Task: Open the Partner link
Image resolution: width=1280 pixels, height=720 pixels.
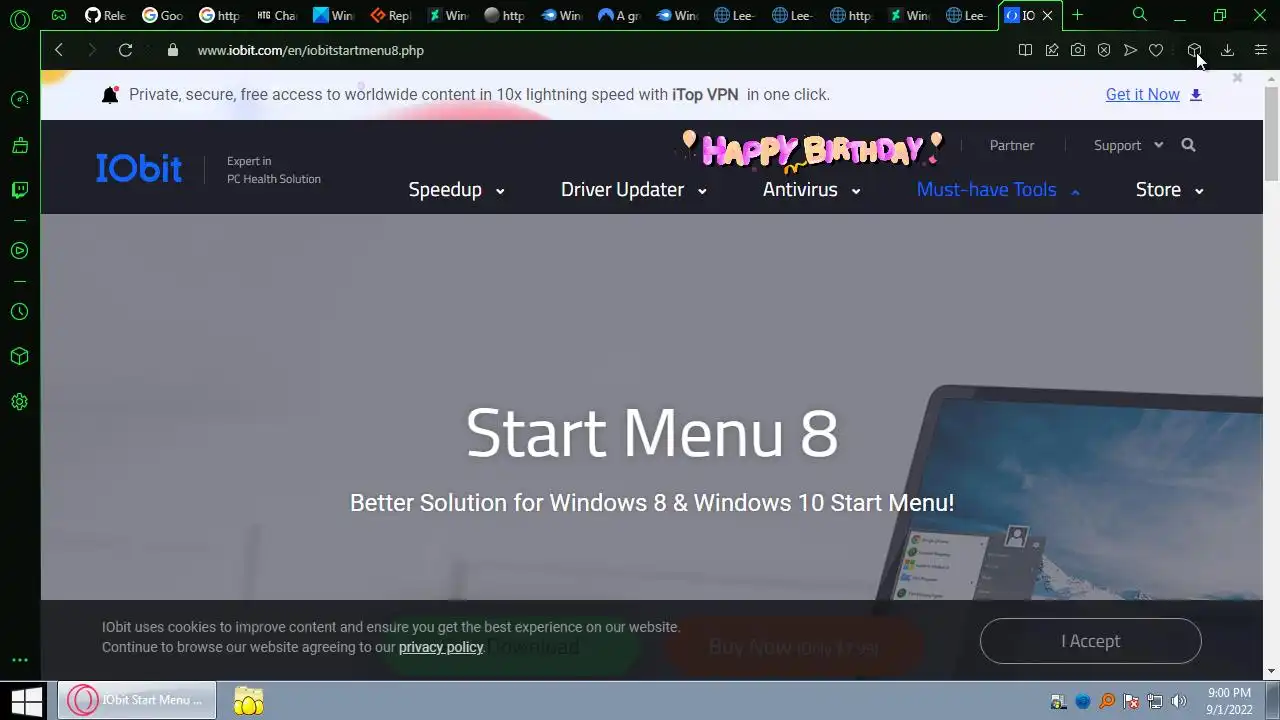Action: click(1011, 145)
